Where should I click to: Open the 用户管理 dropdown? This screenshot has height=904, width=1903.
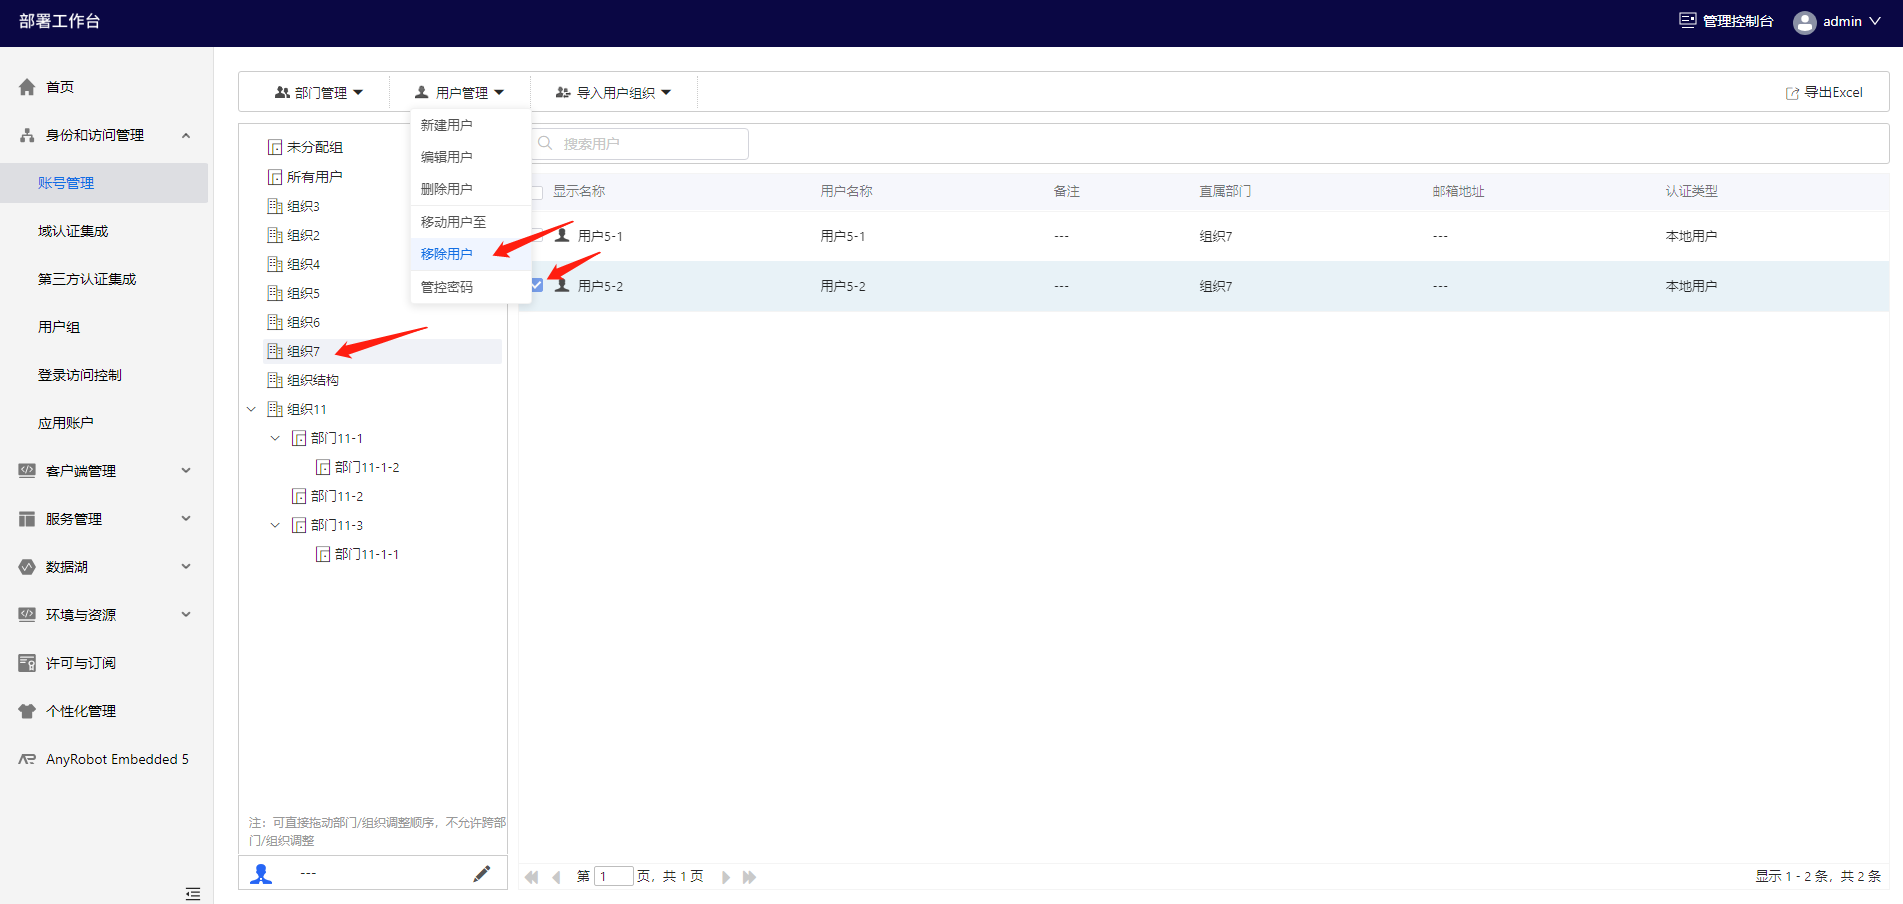(460, 92)
